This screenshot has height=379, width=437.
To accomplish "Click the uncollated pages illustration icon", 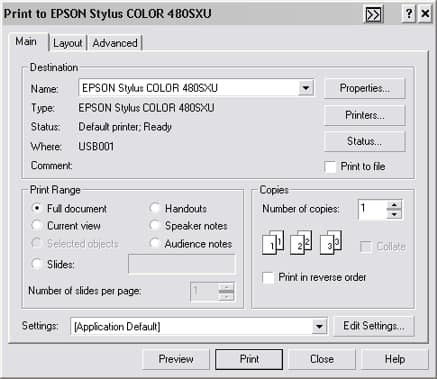I will (302, 242).
